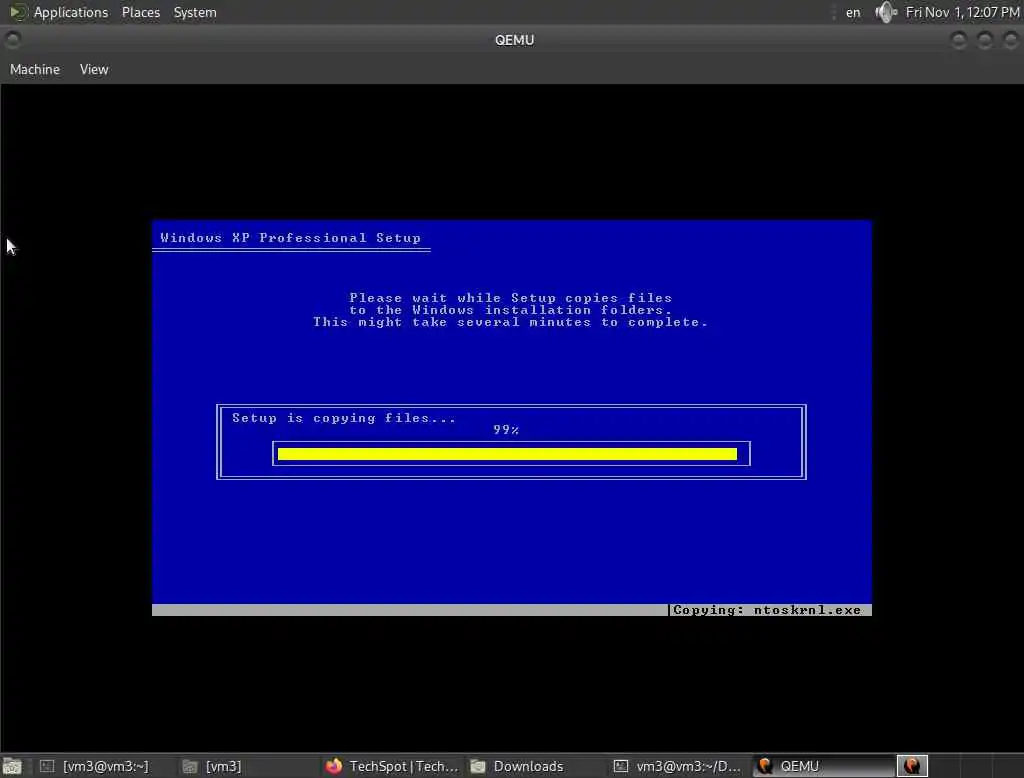Click the QEMU icon in the taskbar entry
Image resolution: width=1024 pixels, height=778 pixels.
pyautogui.click(x=765, y=766)
